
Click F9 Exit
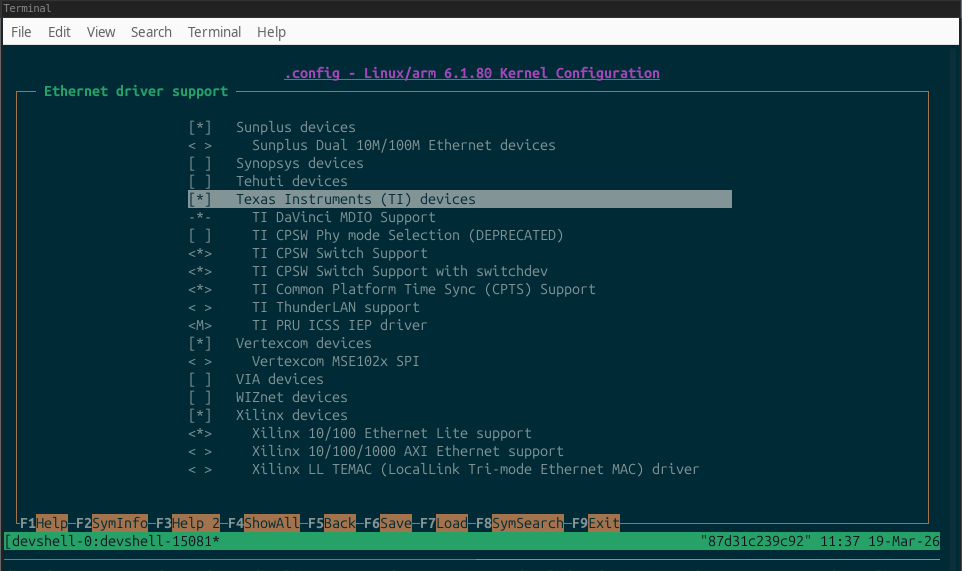(596, 523)
